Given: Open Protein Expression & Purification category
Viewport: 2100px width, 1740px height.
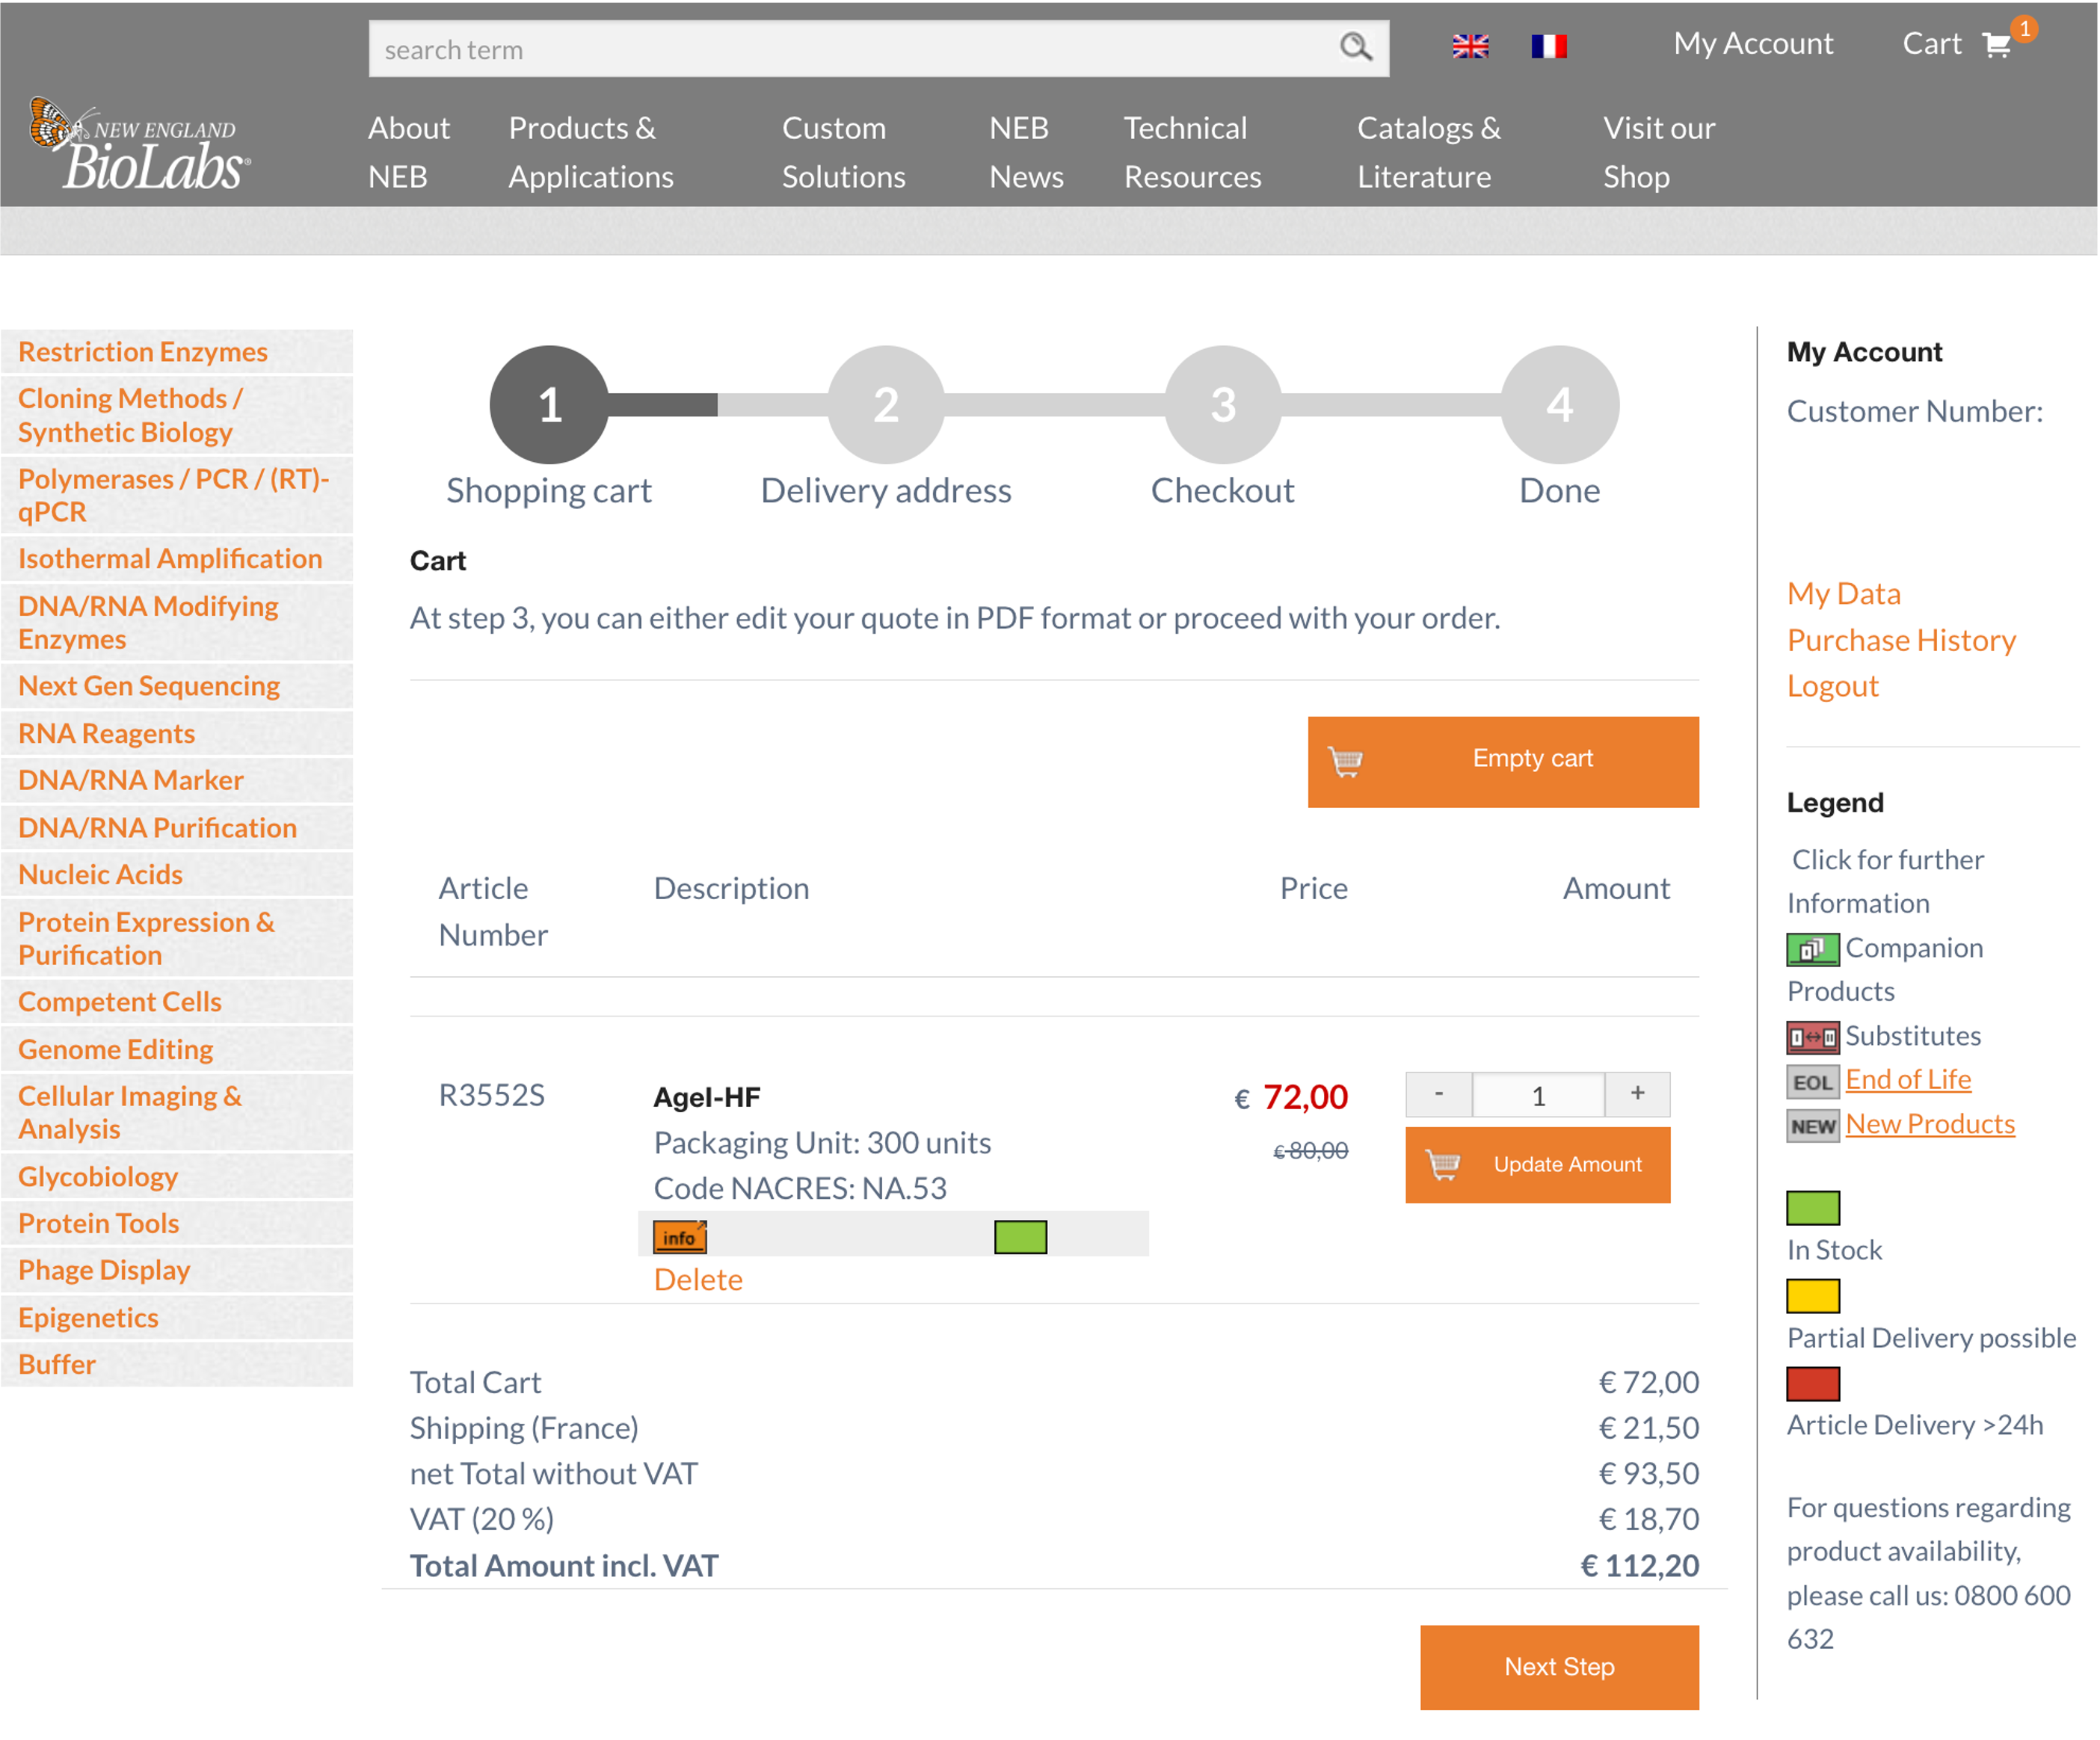Looking at the screenshot, I should point(177,938).
